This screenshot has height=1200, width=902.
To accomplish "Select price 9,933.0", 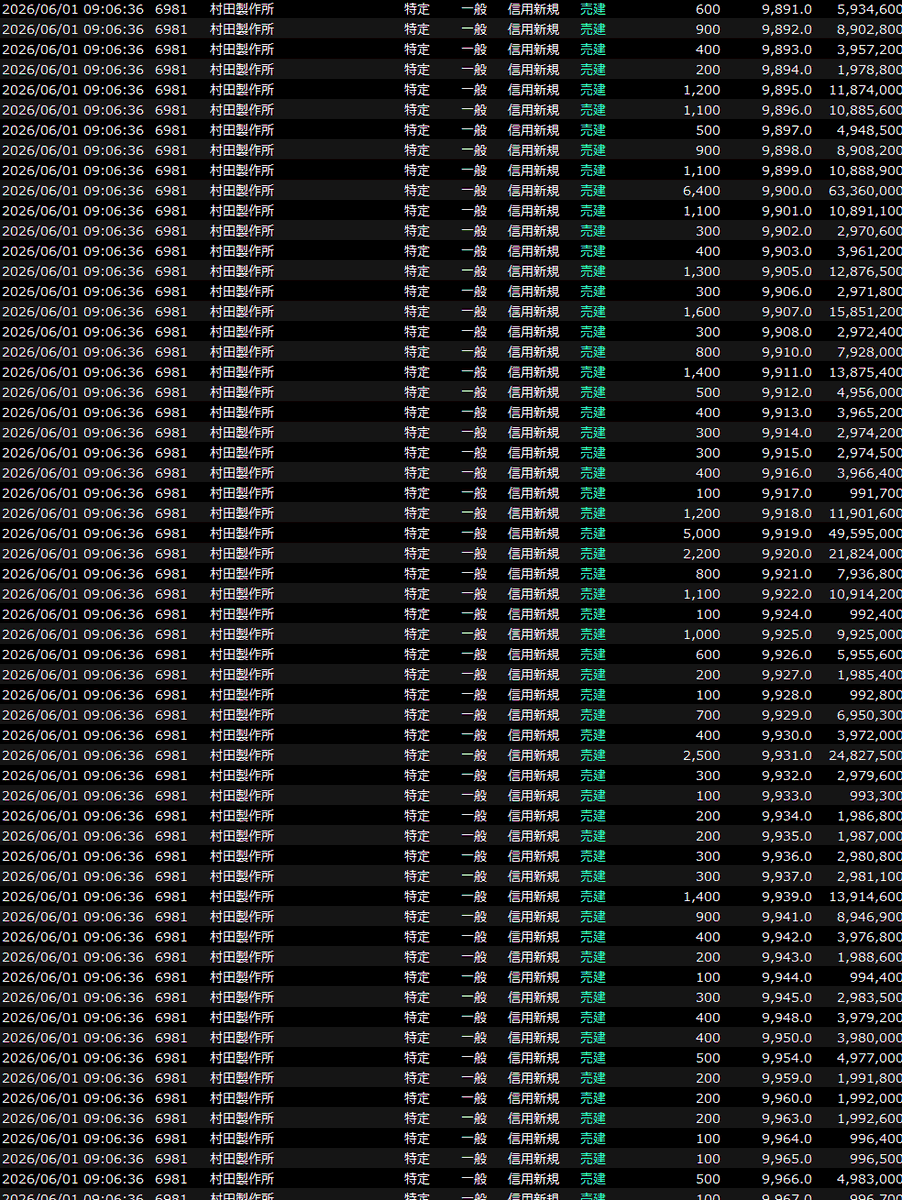I will point(786,795).
